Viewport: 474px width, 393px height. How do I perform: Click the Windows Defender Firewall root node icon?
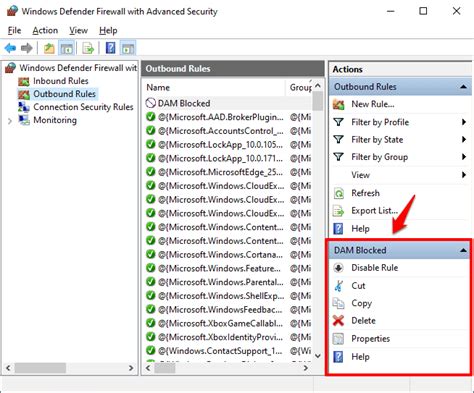pos(10,68)
